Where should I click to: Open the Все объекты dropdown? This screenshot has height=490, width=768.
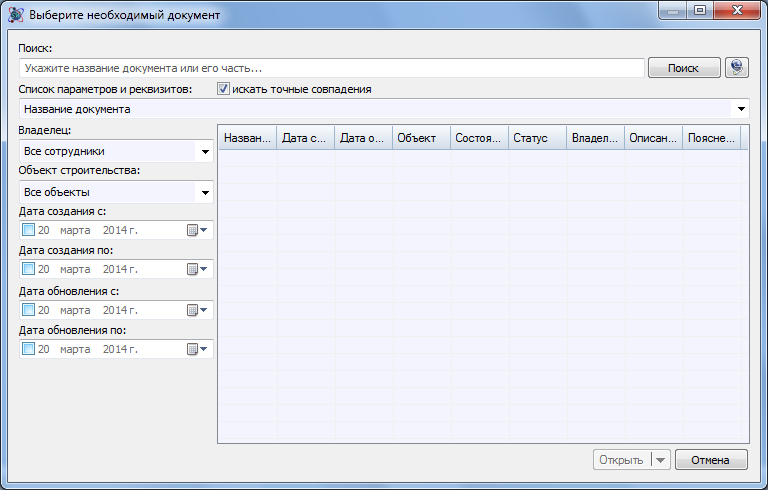[x=205, y=193]
